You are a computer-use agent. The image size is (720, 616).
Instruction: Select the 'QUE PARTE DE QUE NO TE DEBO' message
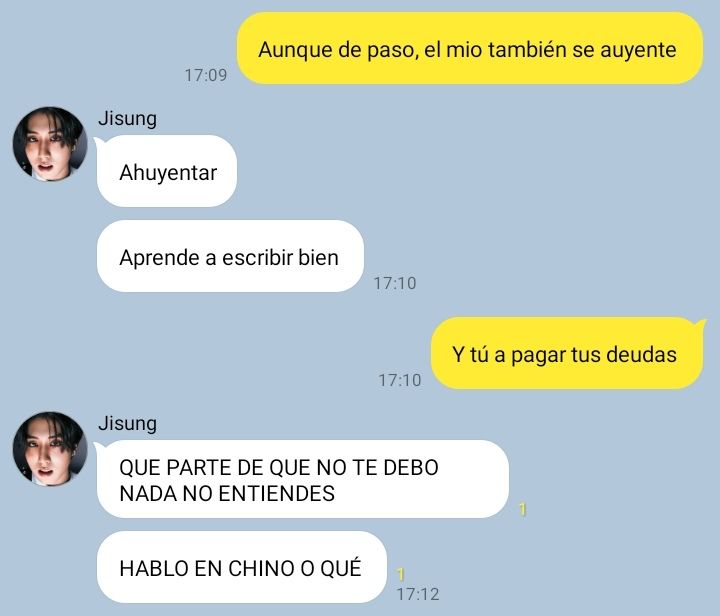(303, 479)
